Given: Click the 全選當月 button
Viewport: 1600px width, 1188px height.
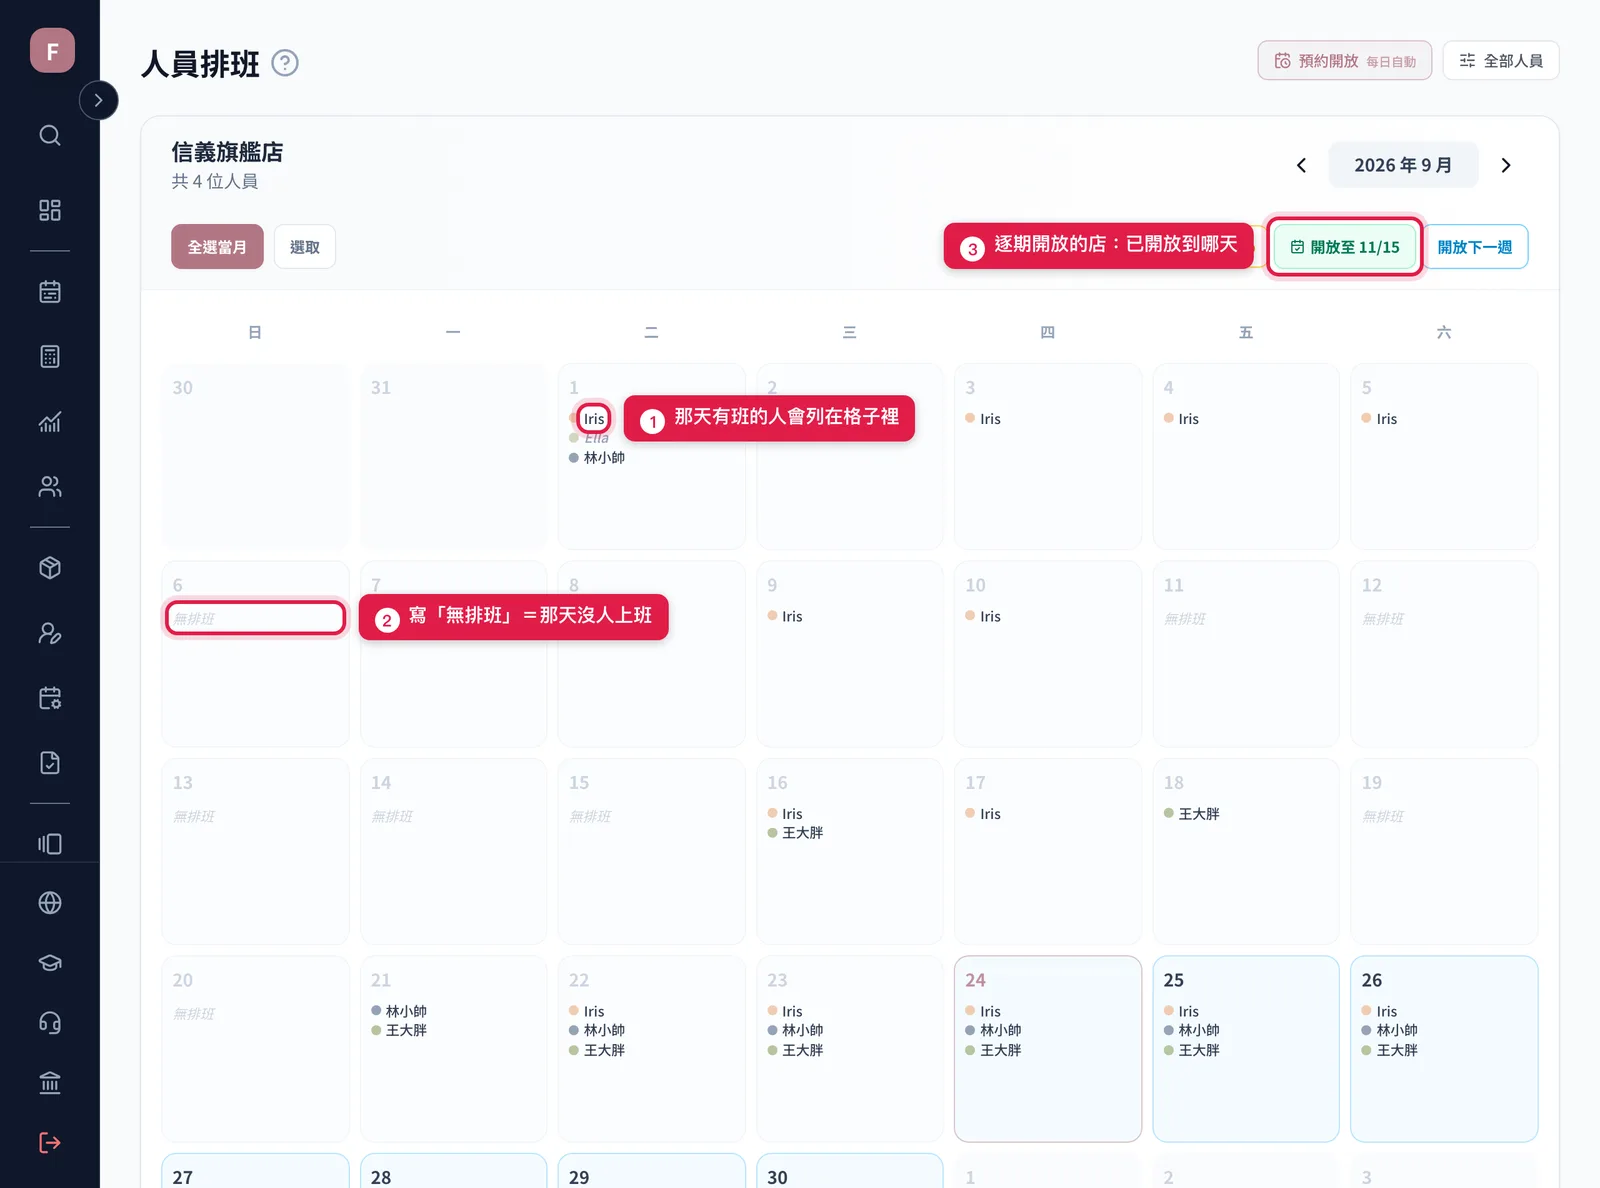Looking at the screenshot, I should (x=217, y=247).
